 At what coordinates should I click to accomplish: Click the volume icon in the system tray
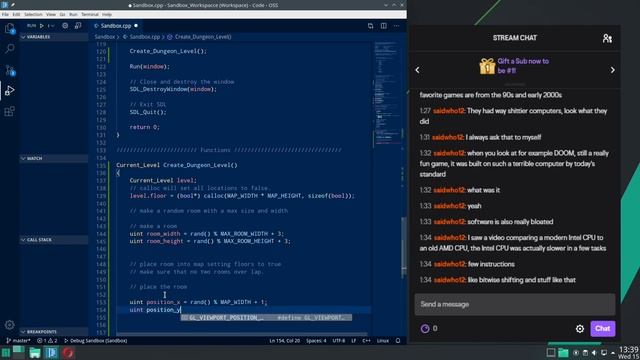(x=594, y=353)
